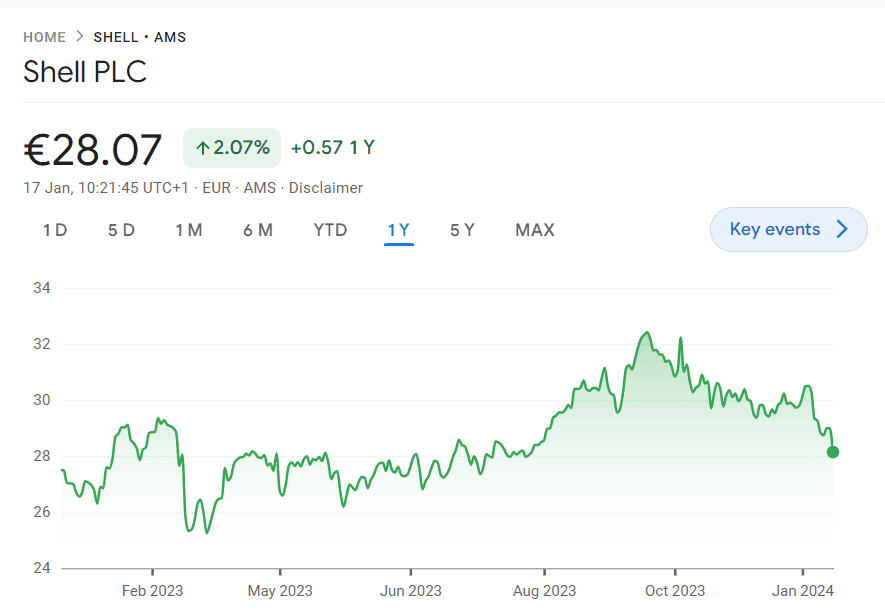The height and width of the screenshot is (614, 885).
Task: Click the up arrow in percentage badge
Action: coord(202,148)
